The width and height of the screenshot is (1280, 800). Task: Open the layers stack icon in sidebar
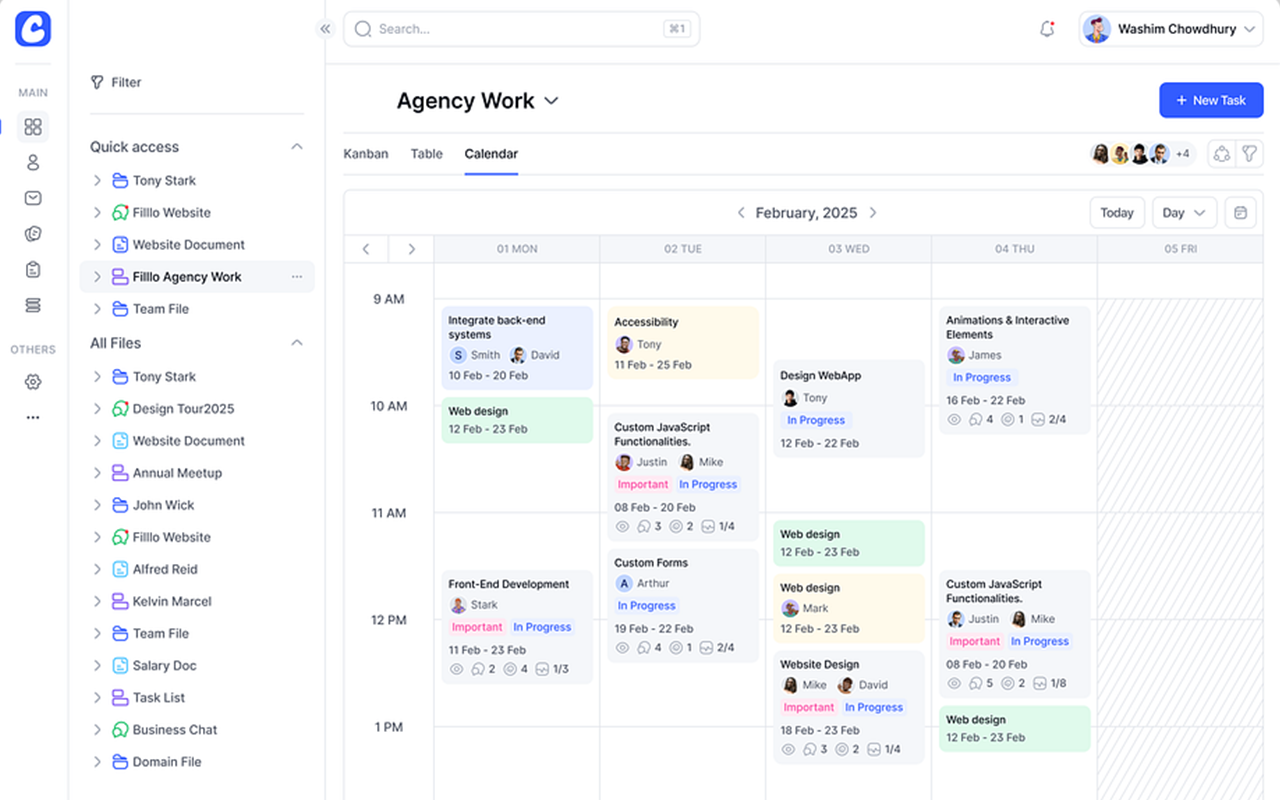click(x=33, y=305)
